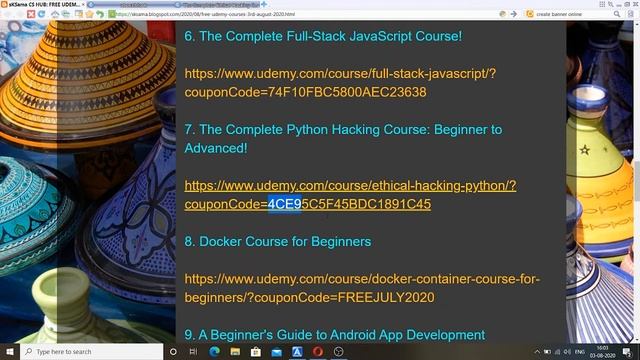Click the blue reload page icon

click(42, 14)
